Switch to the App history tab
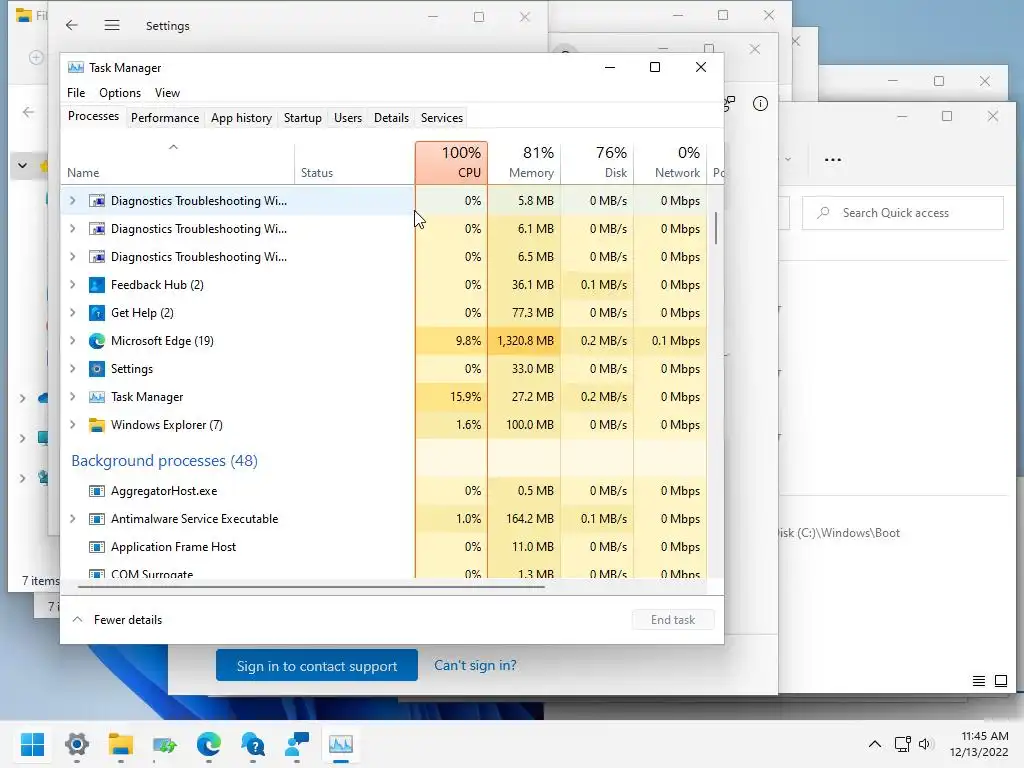Viewport: 1024px width, 768px height. [x=241, y=118]
